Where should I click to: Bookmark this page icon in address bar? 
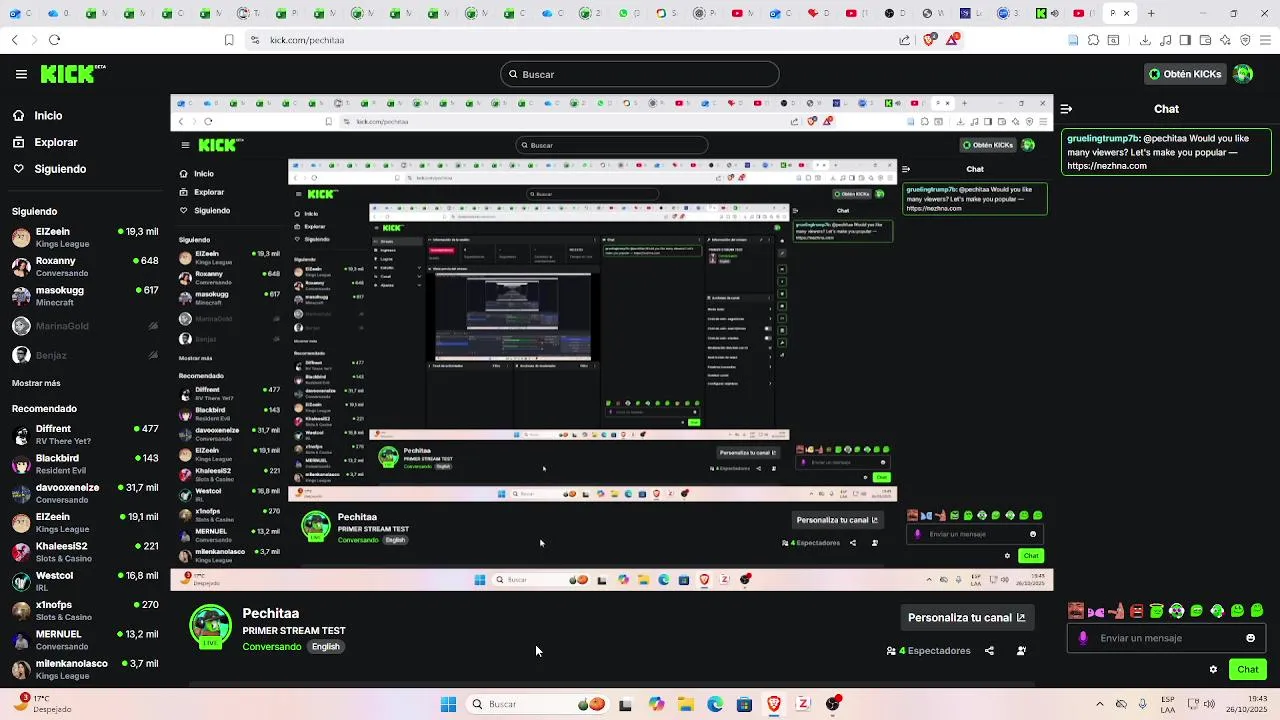229,40
